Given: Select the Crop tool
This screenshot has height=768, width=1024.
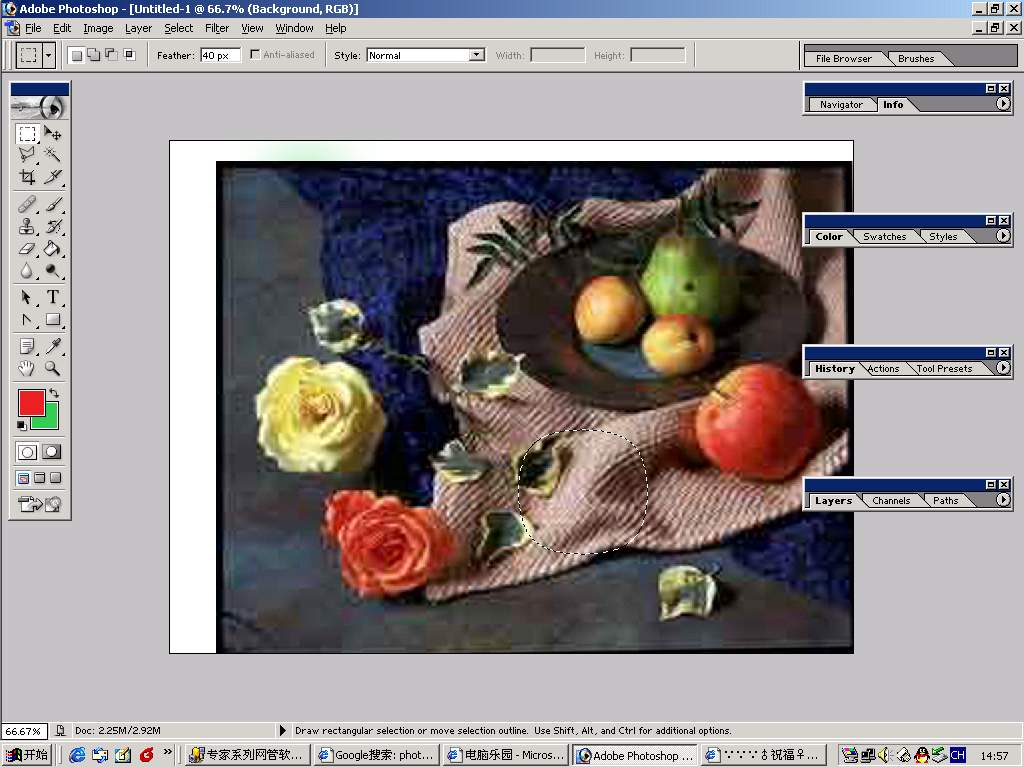Looking at the screenshot, I should [x=27, y=176].
